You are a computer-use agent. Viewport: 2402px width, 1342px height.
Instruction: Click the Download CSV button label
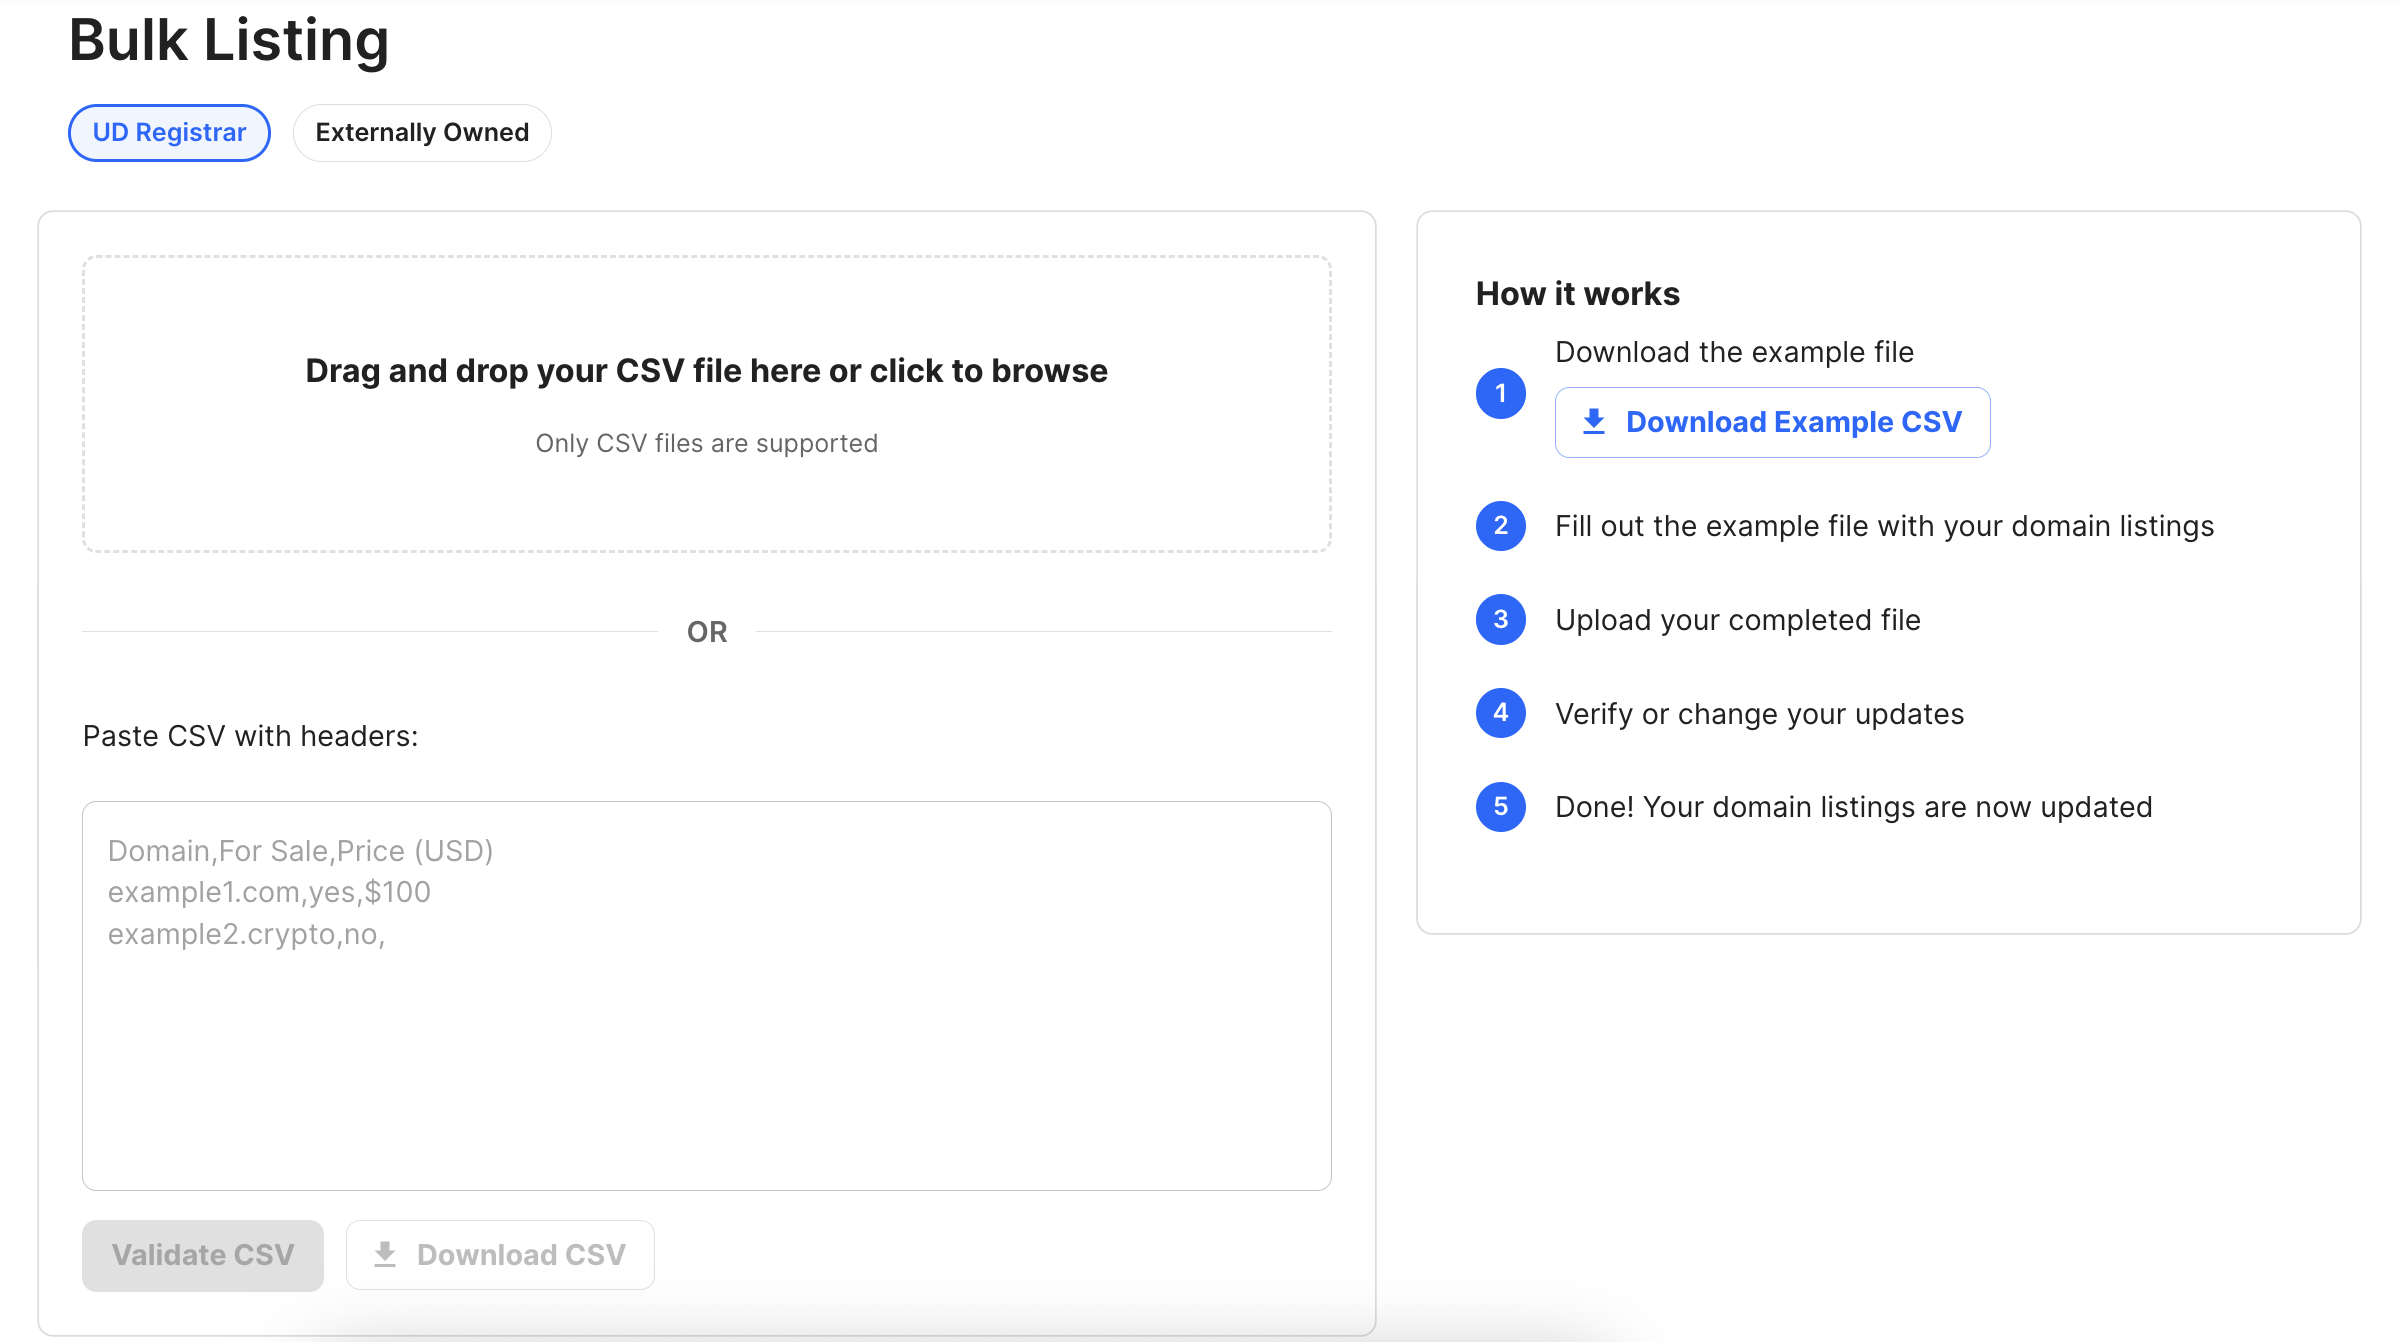point(521,1254)
